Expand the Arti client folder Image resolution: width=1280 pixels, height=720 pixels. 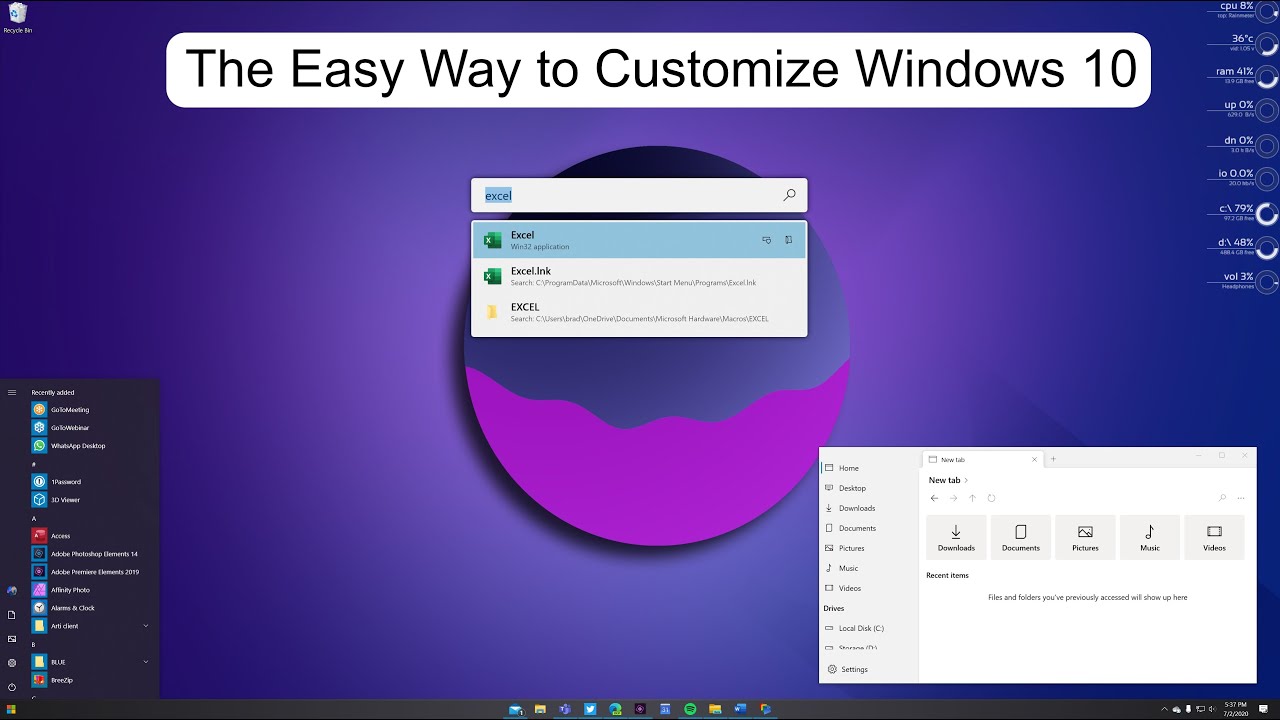[146, 626]
